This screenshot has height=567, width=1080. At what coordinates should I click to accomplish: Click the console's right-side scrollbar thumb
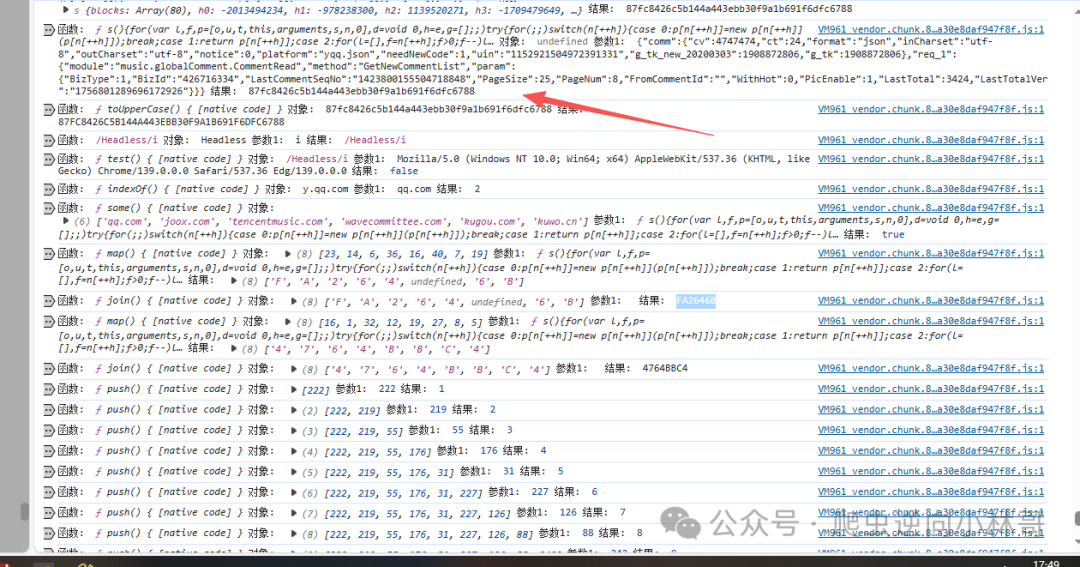click(x=1077, y=518)
